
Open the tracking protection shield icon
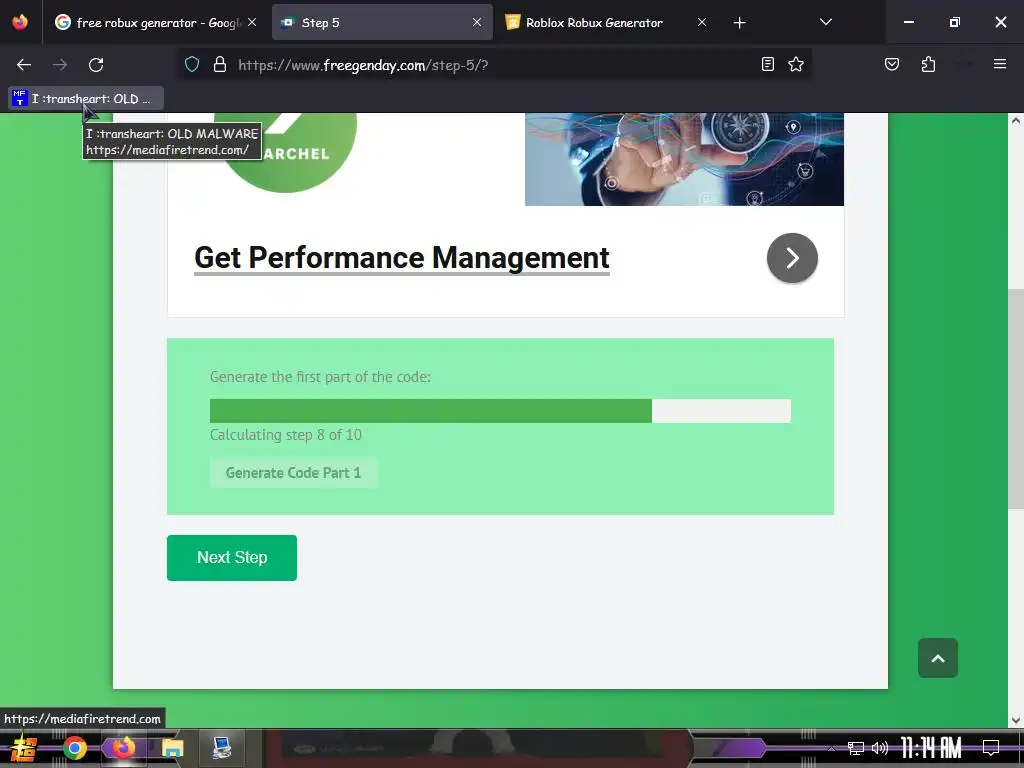(192, 64)
